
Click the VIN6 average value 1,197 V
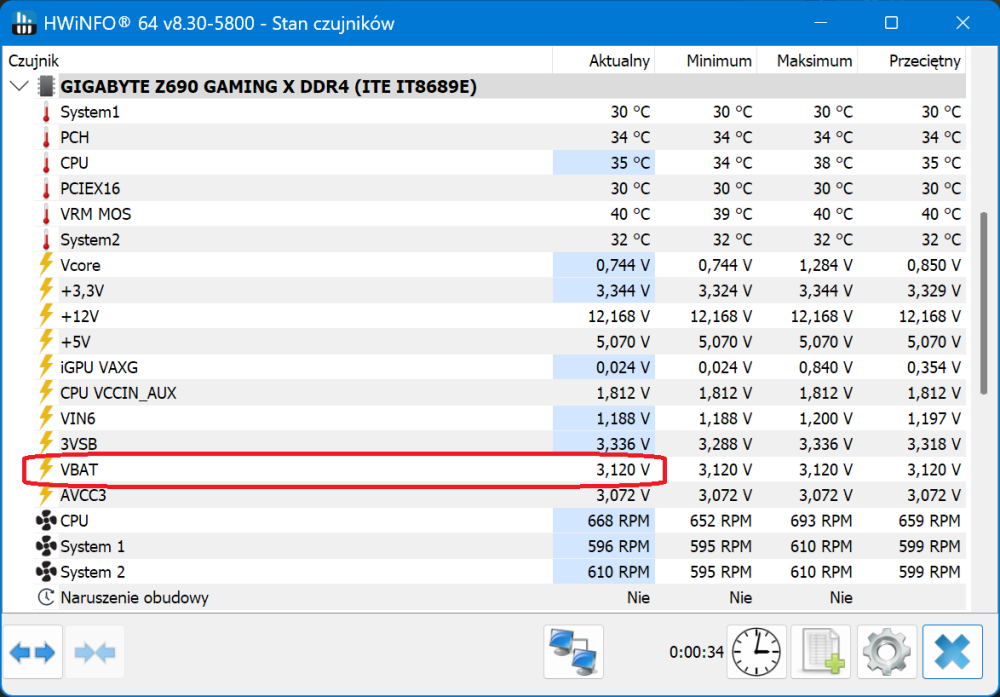934,418
